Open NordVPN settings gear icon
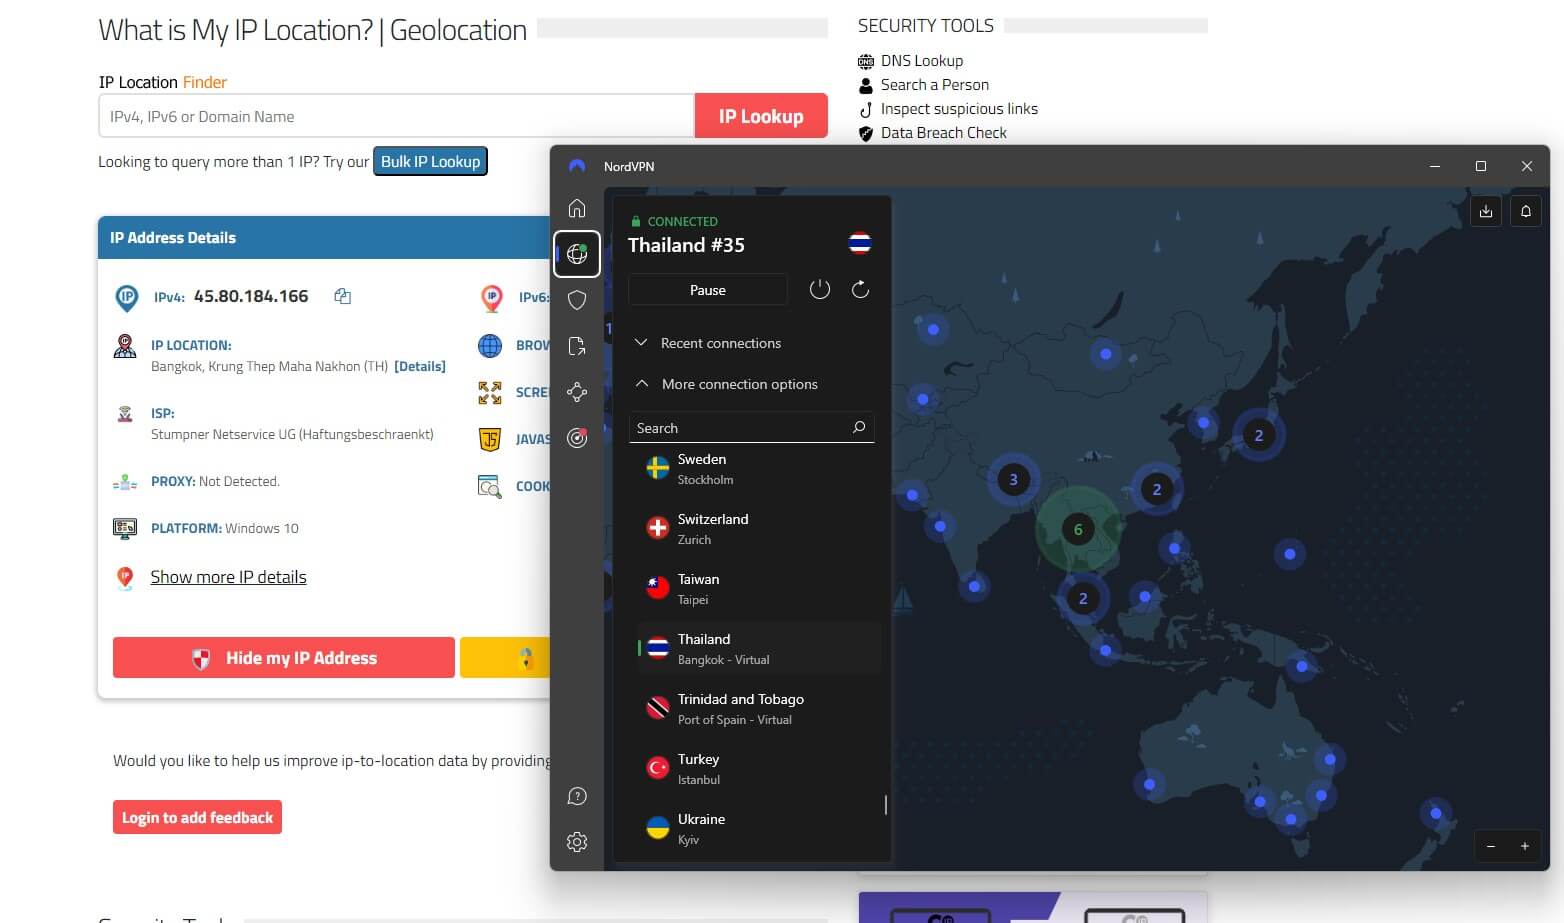This screenshot has width=1564, height=923. [577, 842]
